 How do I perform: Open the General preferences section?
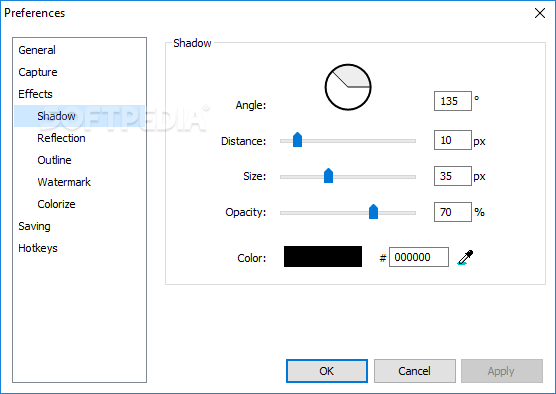pyautogui.click(x=37, y=50)
